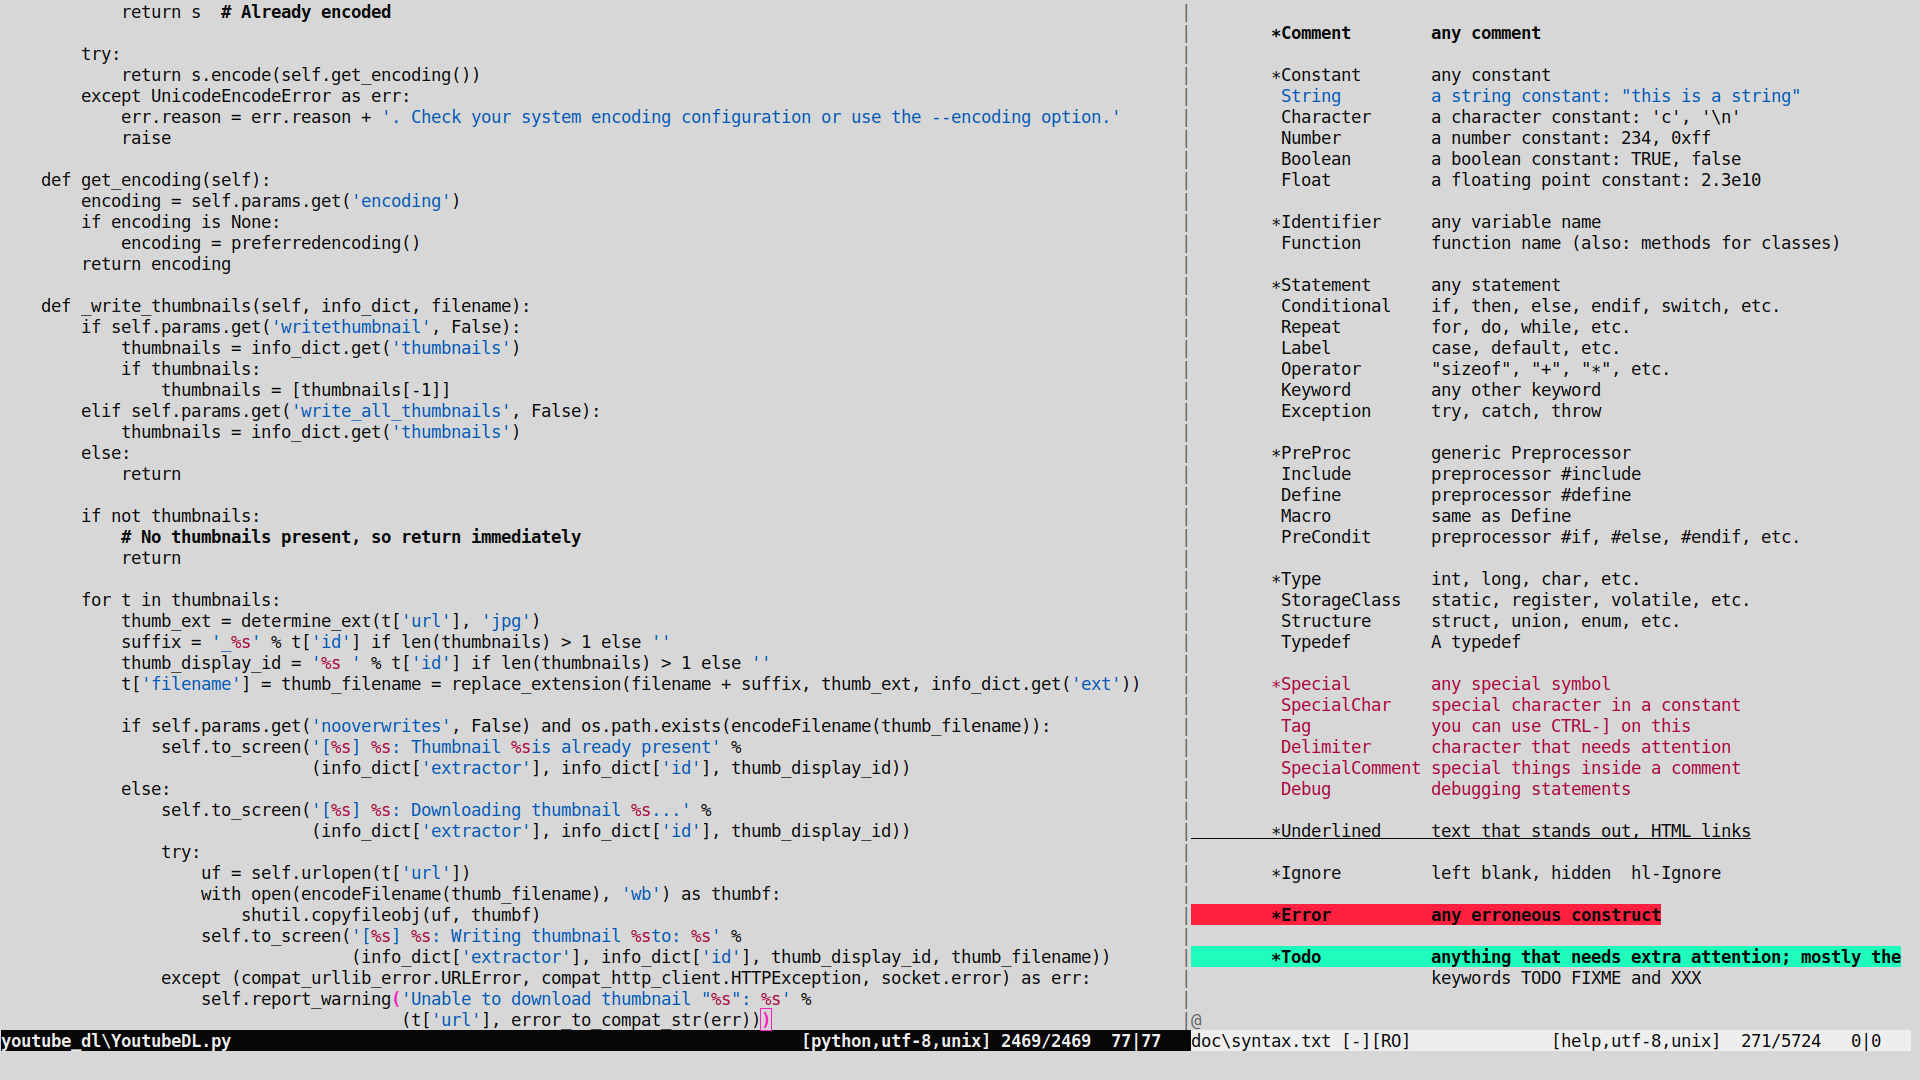This screenshot has width=1920, height=1080.
Task: Click the 'Function' group name
Action: tap(1321, 243)
